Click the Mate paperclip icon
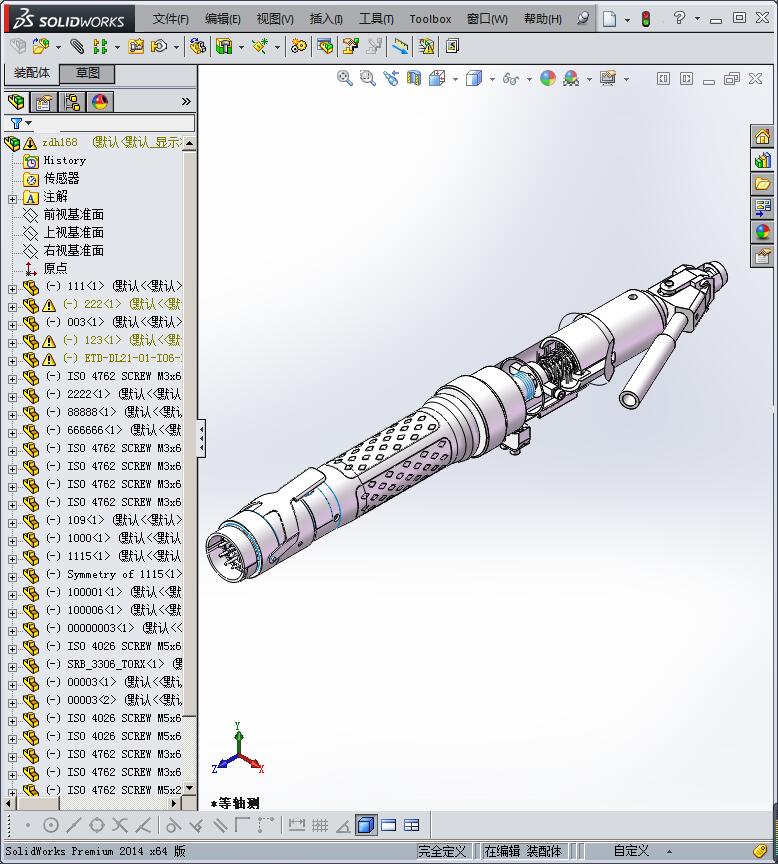 point(77,46)
